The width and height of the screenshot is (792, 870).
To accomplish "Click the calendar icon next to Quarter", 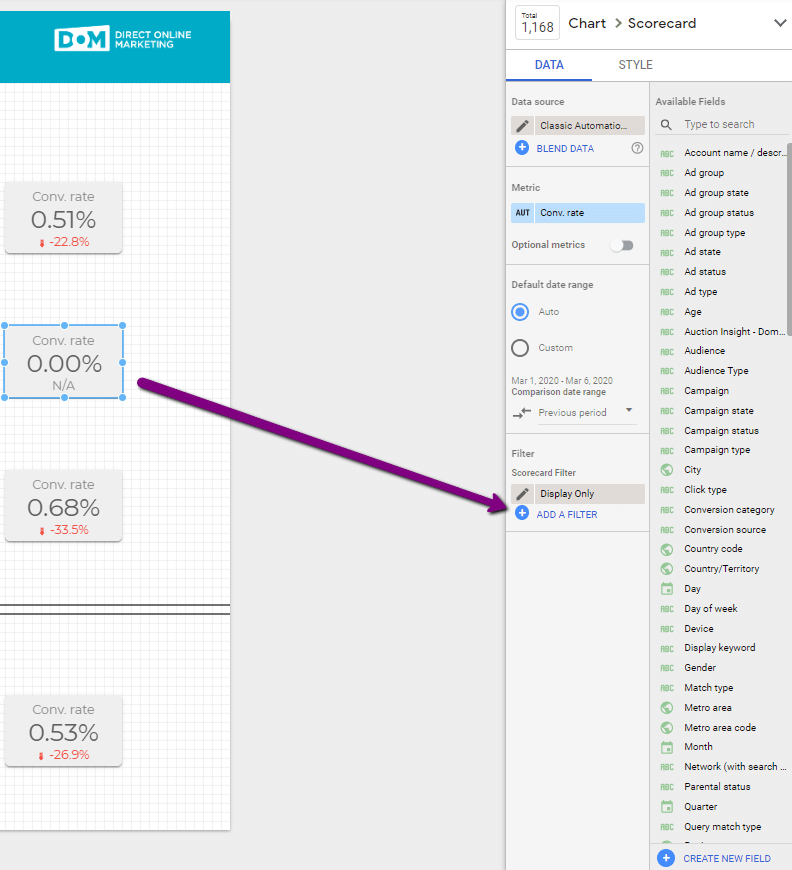I will coord(667,807).
